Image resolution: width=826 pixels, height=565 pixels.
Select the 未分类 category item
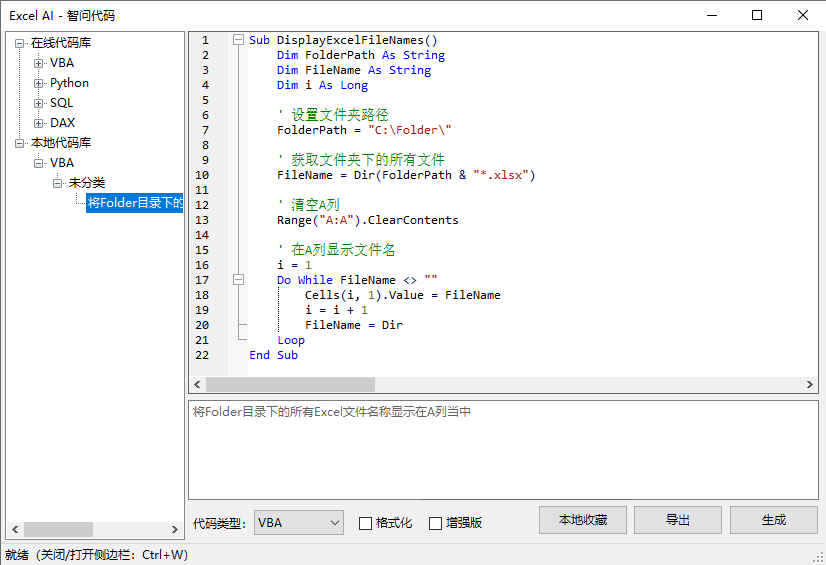tap(86, 183)
